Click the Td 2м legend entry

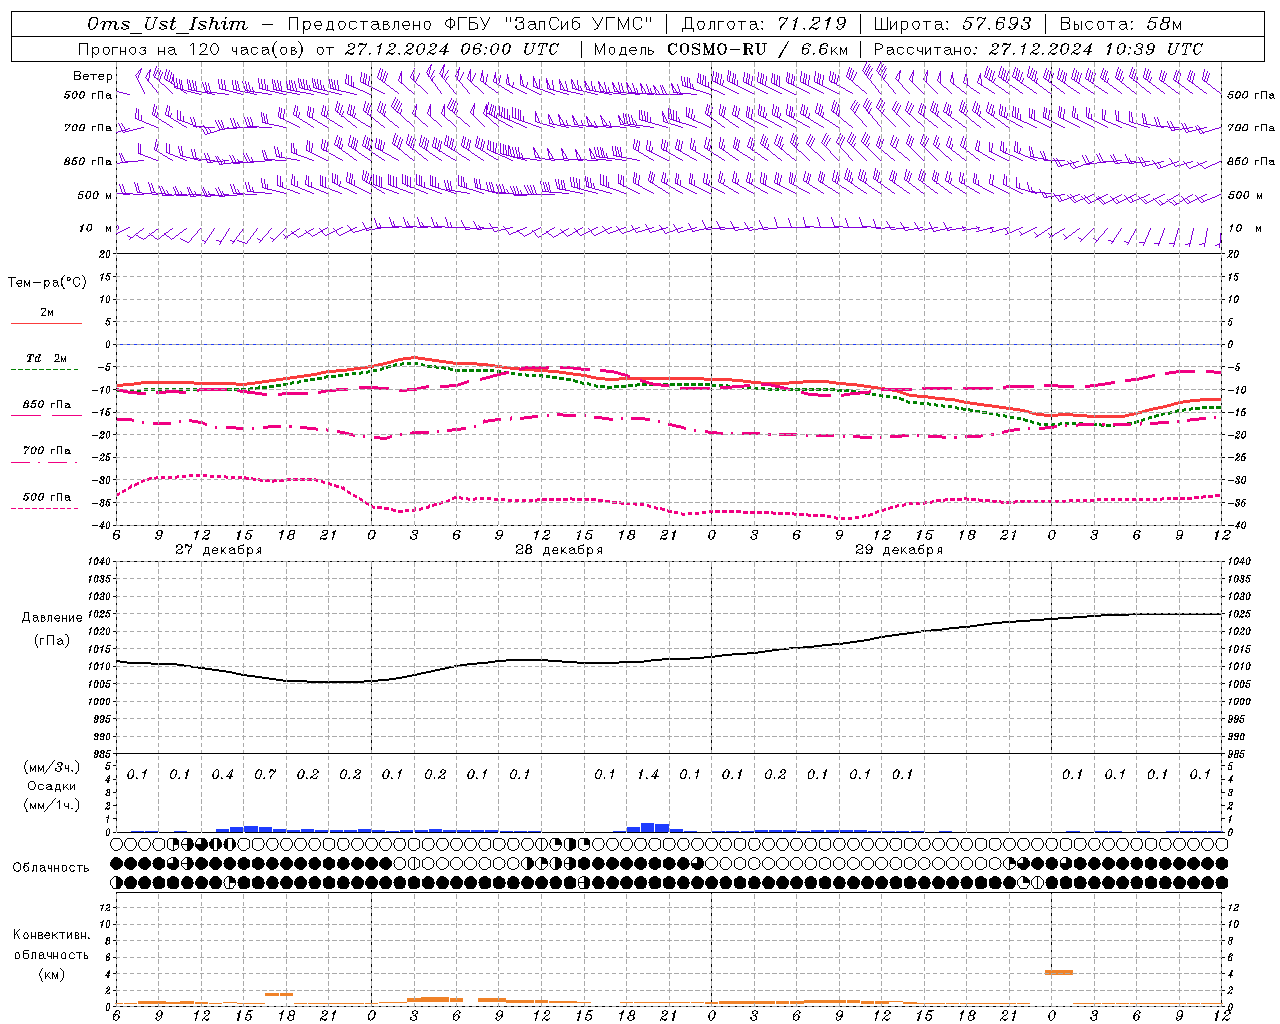pos(47,358)
